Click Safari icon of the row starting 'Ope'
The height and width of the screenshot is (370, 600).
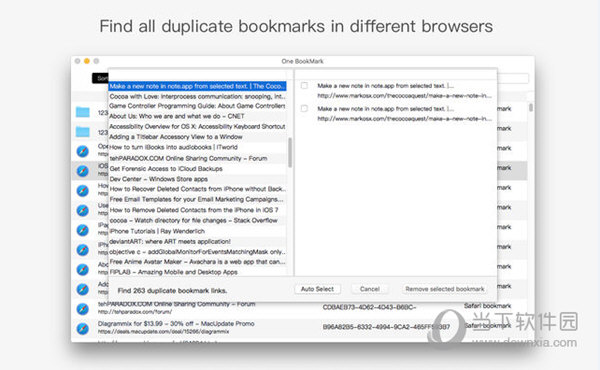pyautogui.click(x=82, y=152)
